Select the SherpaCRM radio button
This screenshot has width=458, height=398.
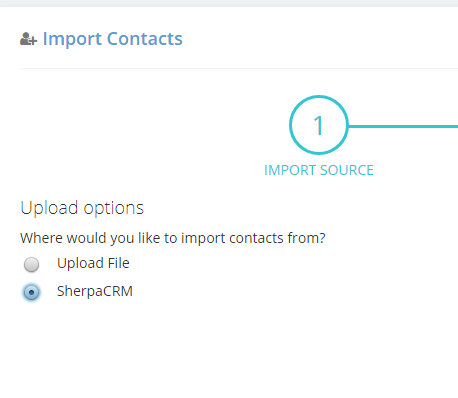pyautogui.click(x=31, y=292)
